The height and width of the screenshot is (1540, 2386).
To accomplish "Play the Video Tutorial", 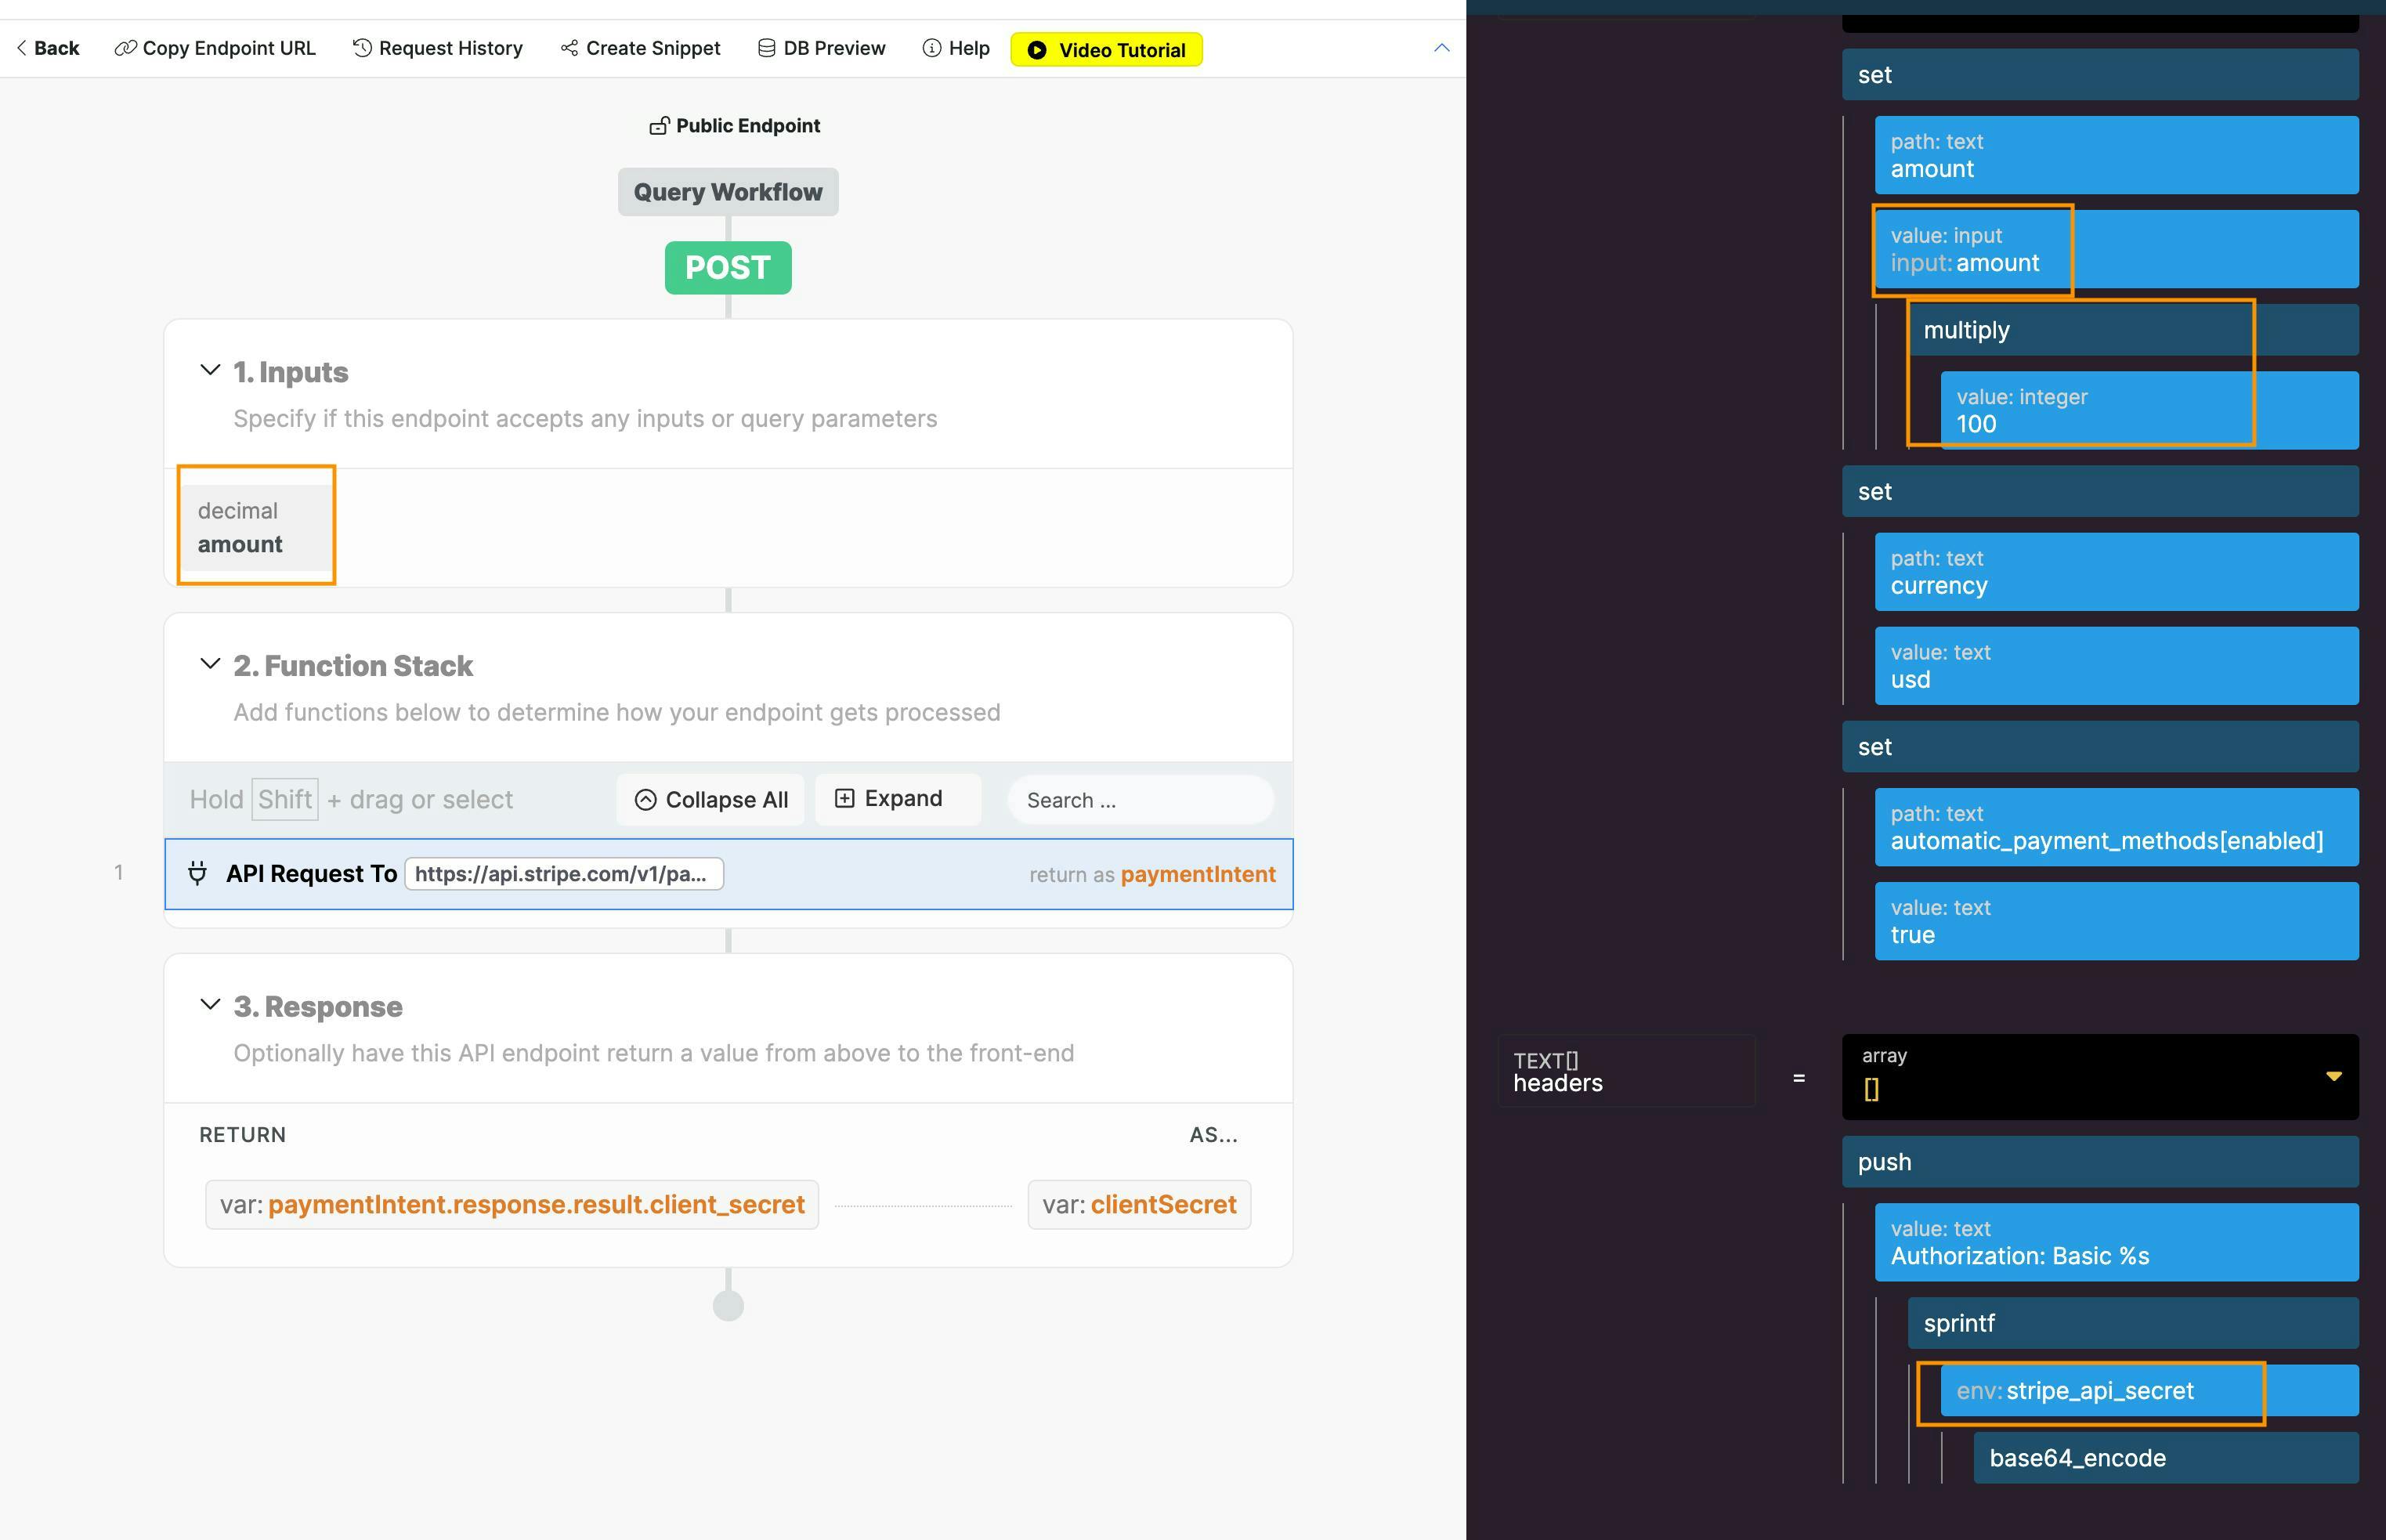I will [x=1106, y=50].
